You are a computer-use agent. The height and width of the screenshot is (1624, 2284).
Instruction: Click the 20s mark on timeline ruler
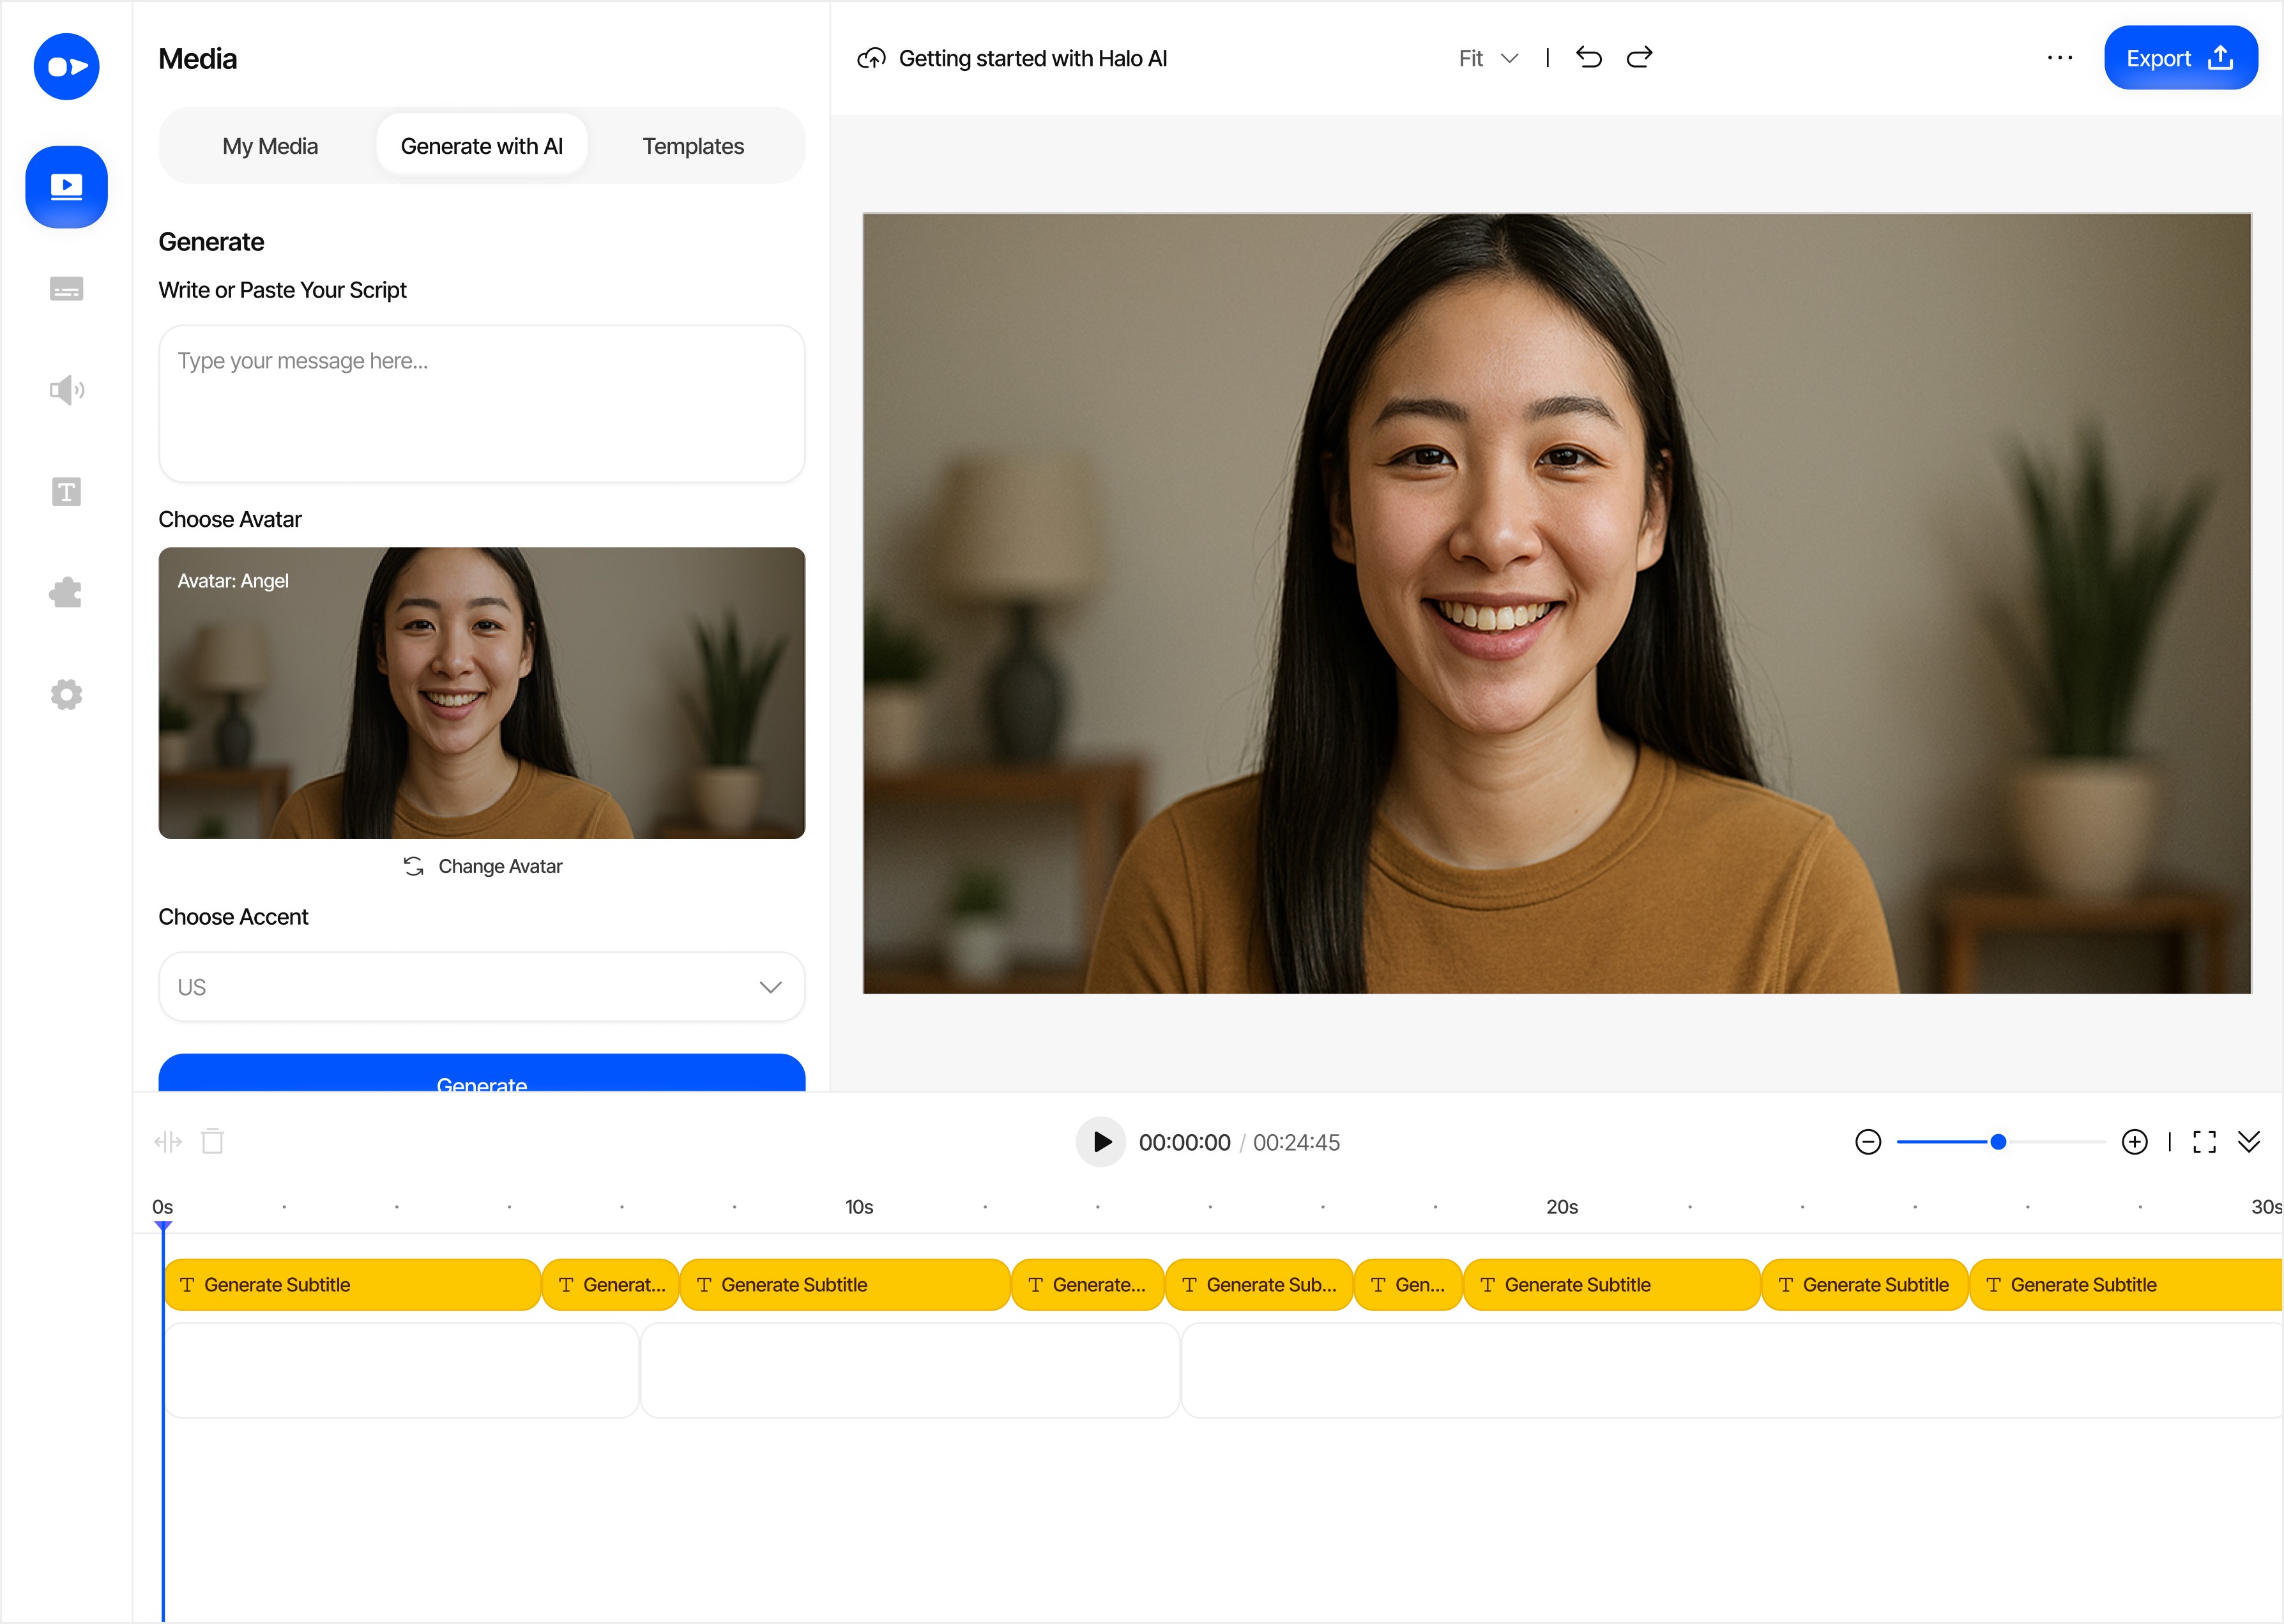(1562, 1207)
